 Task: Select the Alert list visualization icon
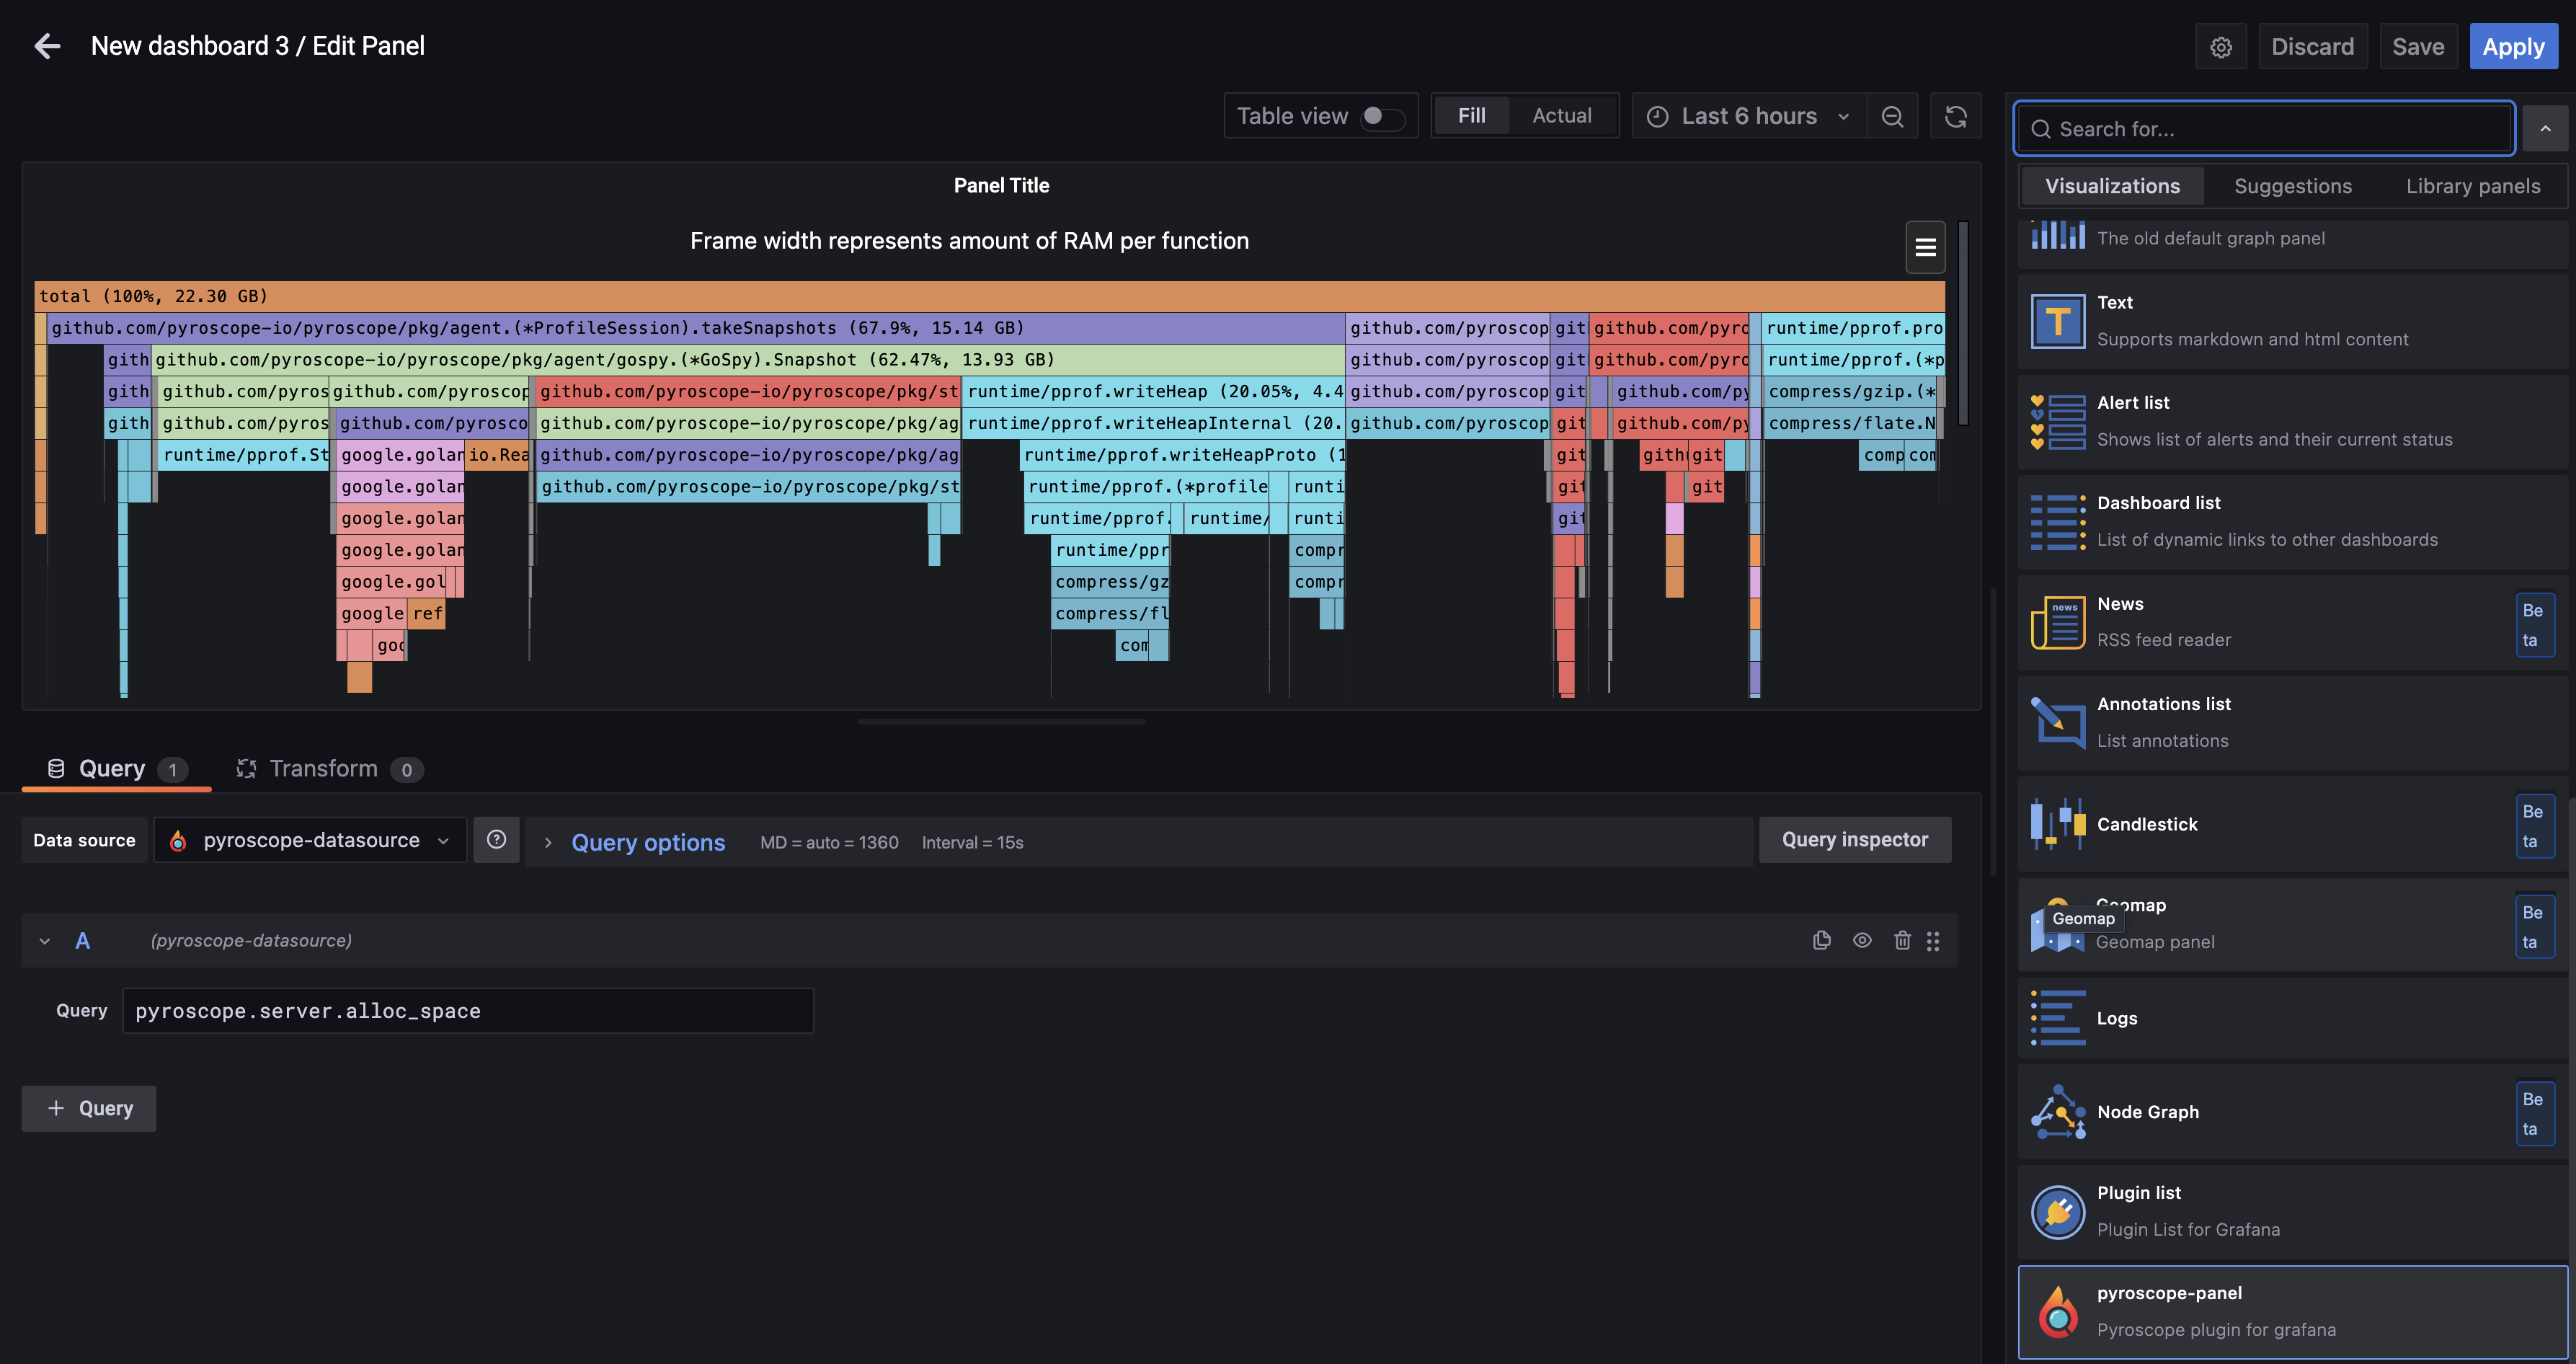click(x=2058, y=422)
